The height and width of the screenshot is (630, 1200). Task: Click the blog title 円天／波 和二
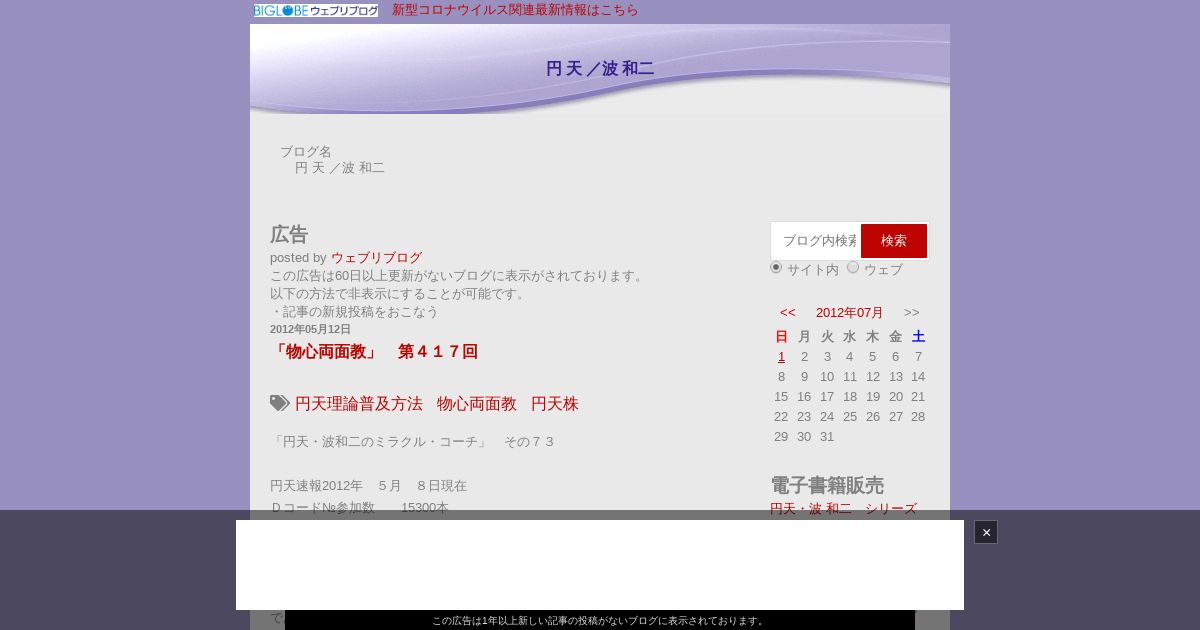[600, 69]
